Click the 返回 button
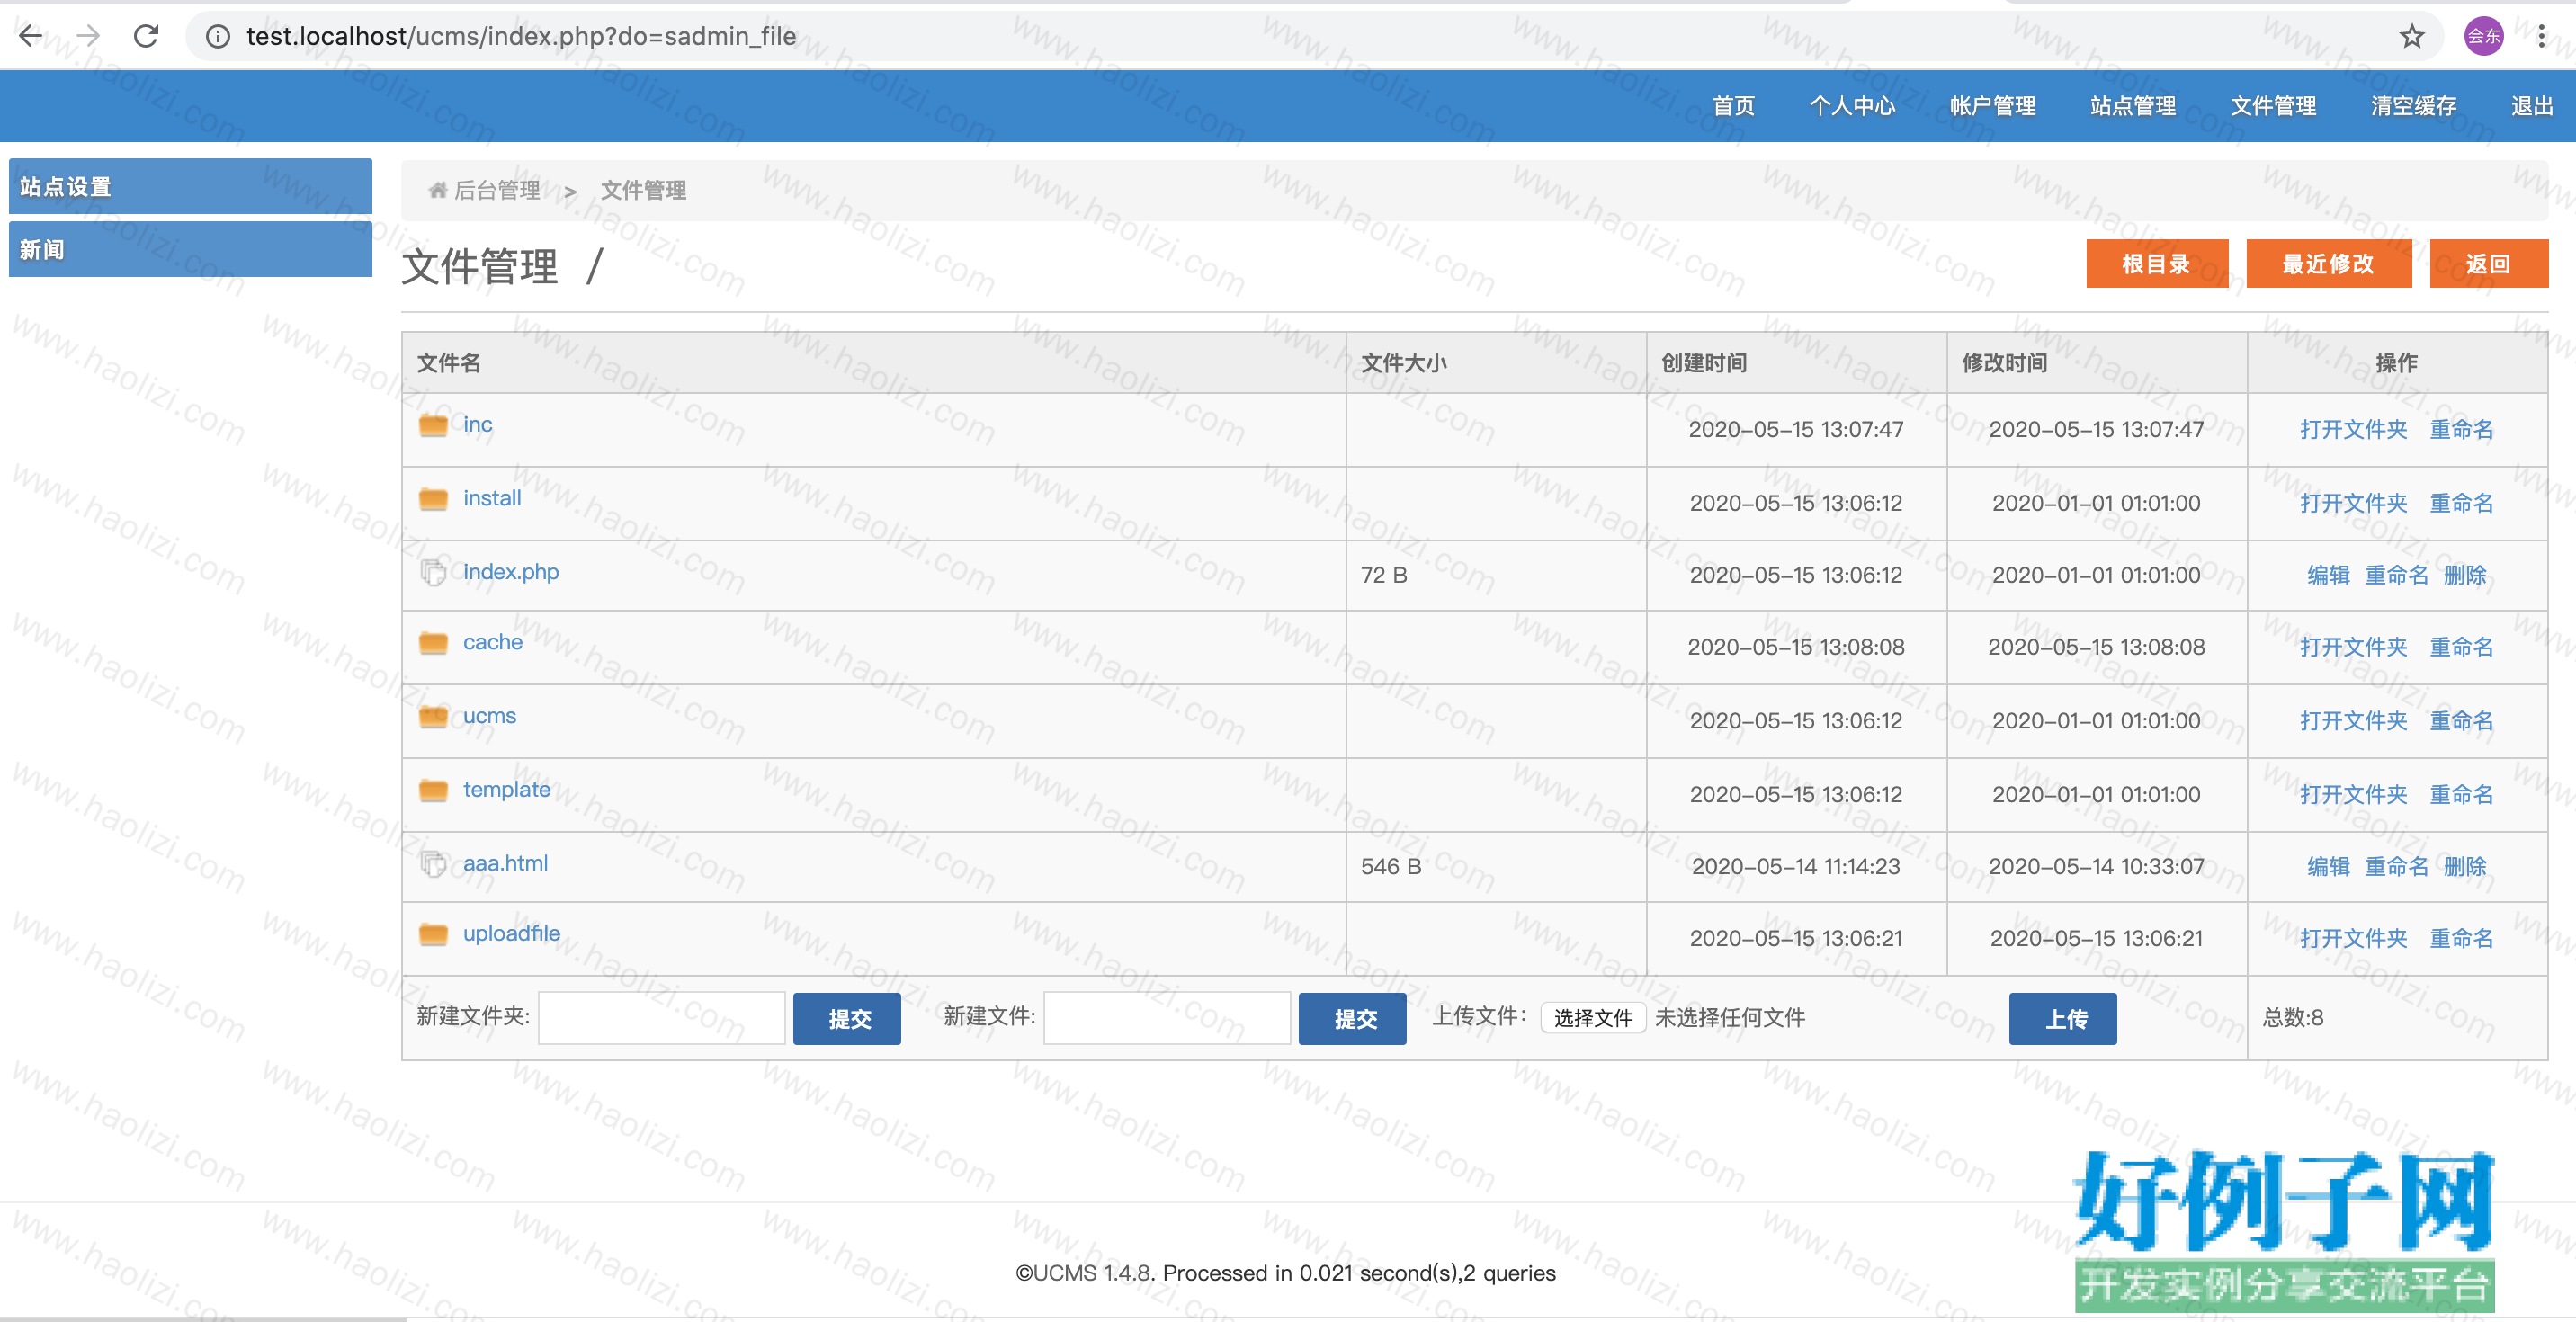Screen dimensions: 2576x1322 click(x=2488, y=264)
